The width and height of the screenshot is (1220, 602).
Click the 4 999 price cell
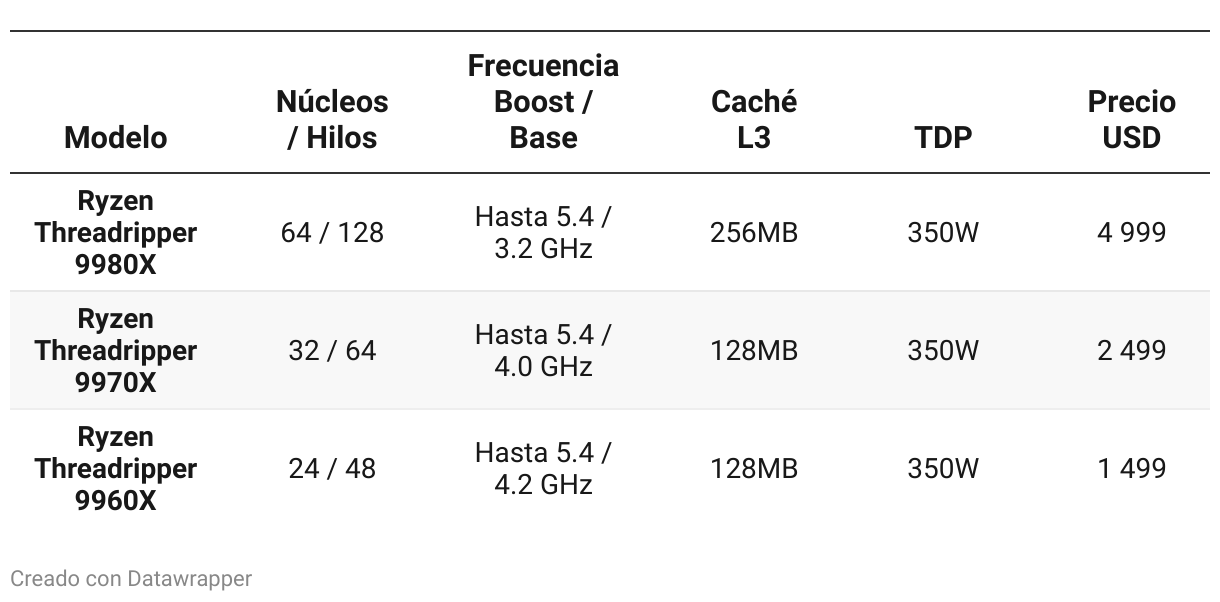point(1132,232)
